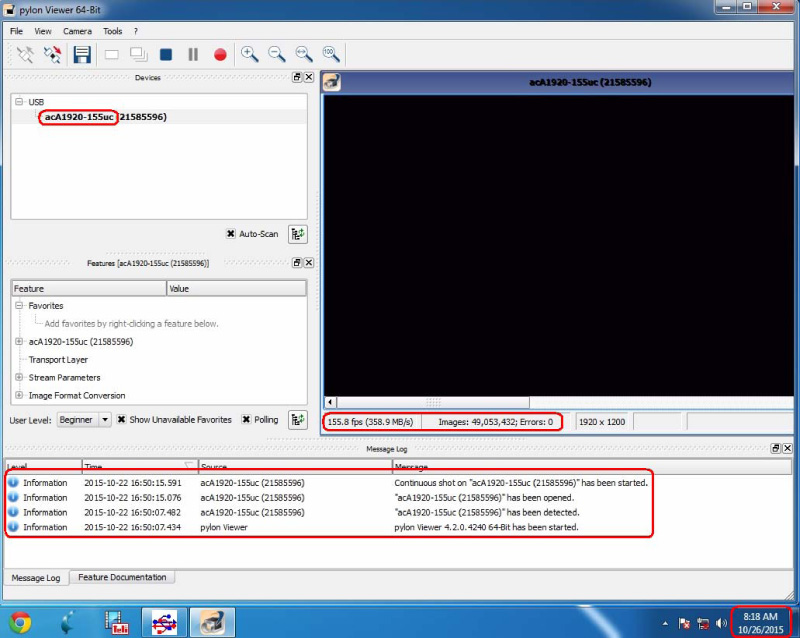Close the Devices panel
Viewport: 800px width, 638px height.
pyautogui.click(x=309, y=77)
